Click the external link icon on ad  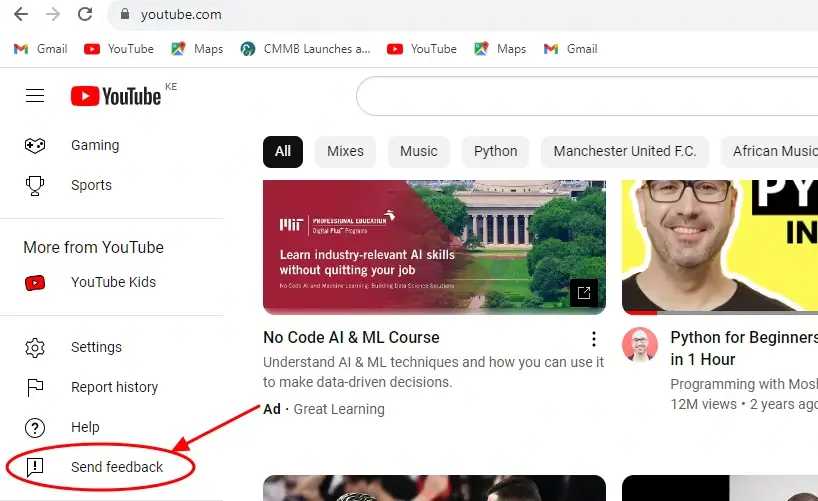(x=584, y=293)
